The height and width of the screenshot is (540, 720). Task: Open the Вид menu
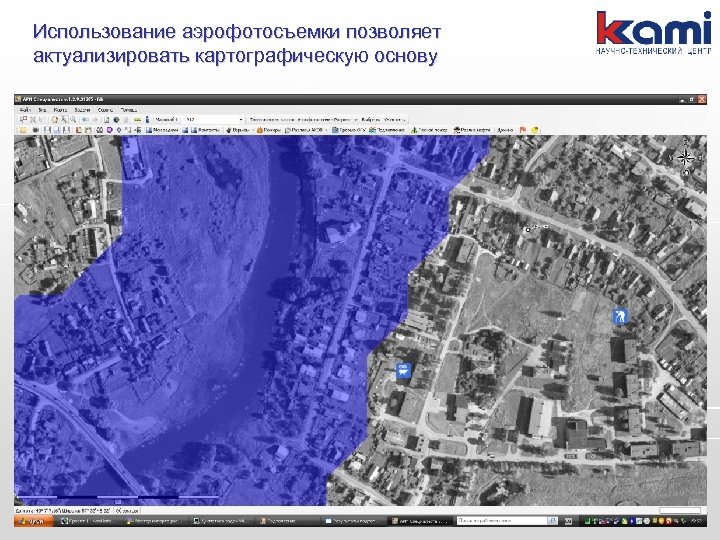pos(42,110)
